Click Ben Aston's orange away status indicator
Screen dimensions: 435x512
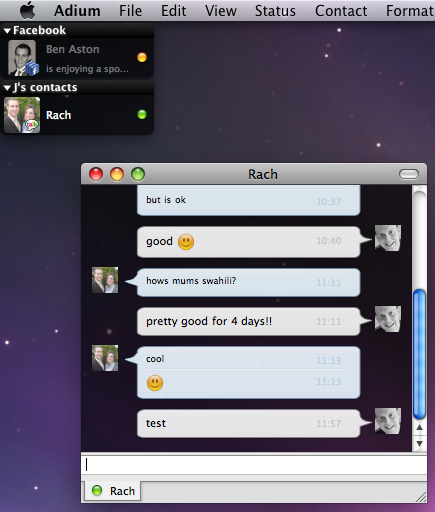pyautogui.click(x=142, y=57)
